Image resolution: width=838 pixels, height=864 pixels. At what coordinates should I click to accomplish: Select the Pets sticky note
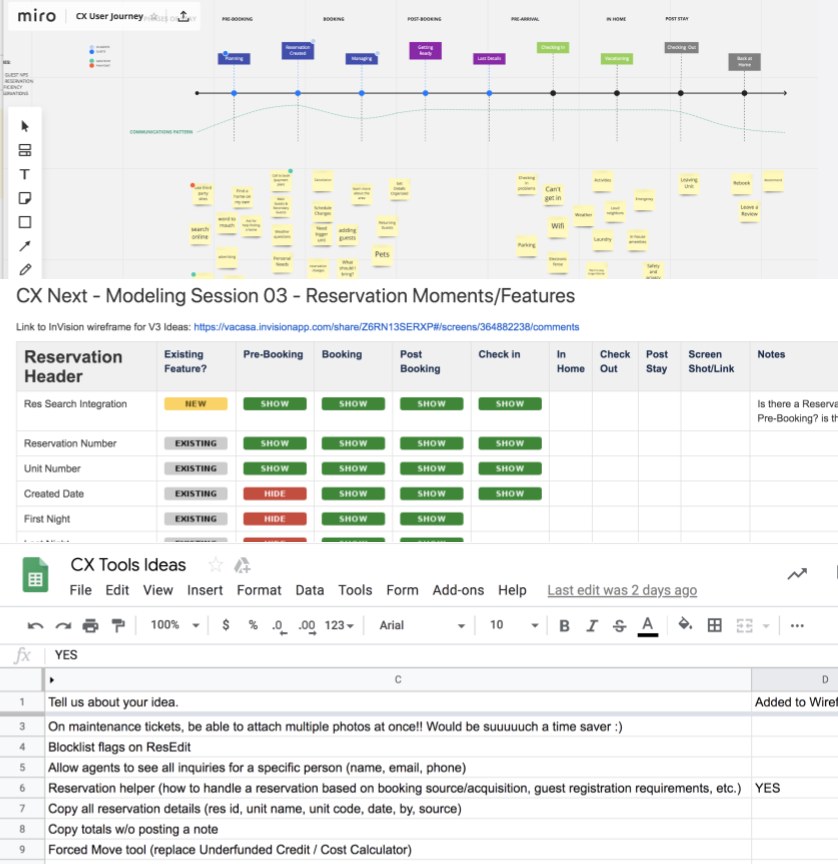382,255
